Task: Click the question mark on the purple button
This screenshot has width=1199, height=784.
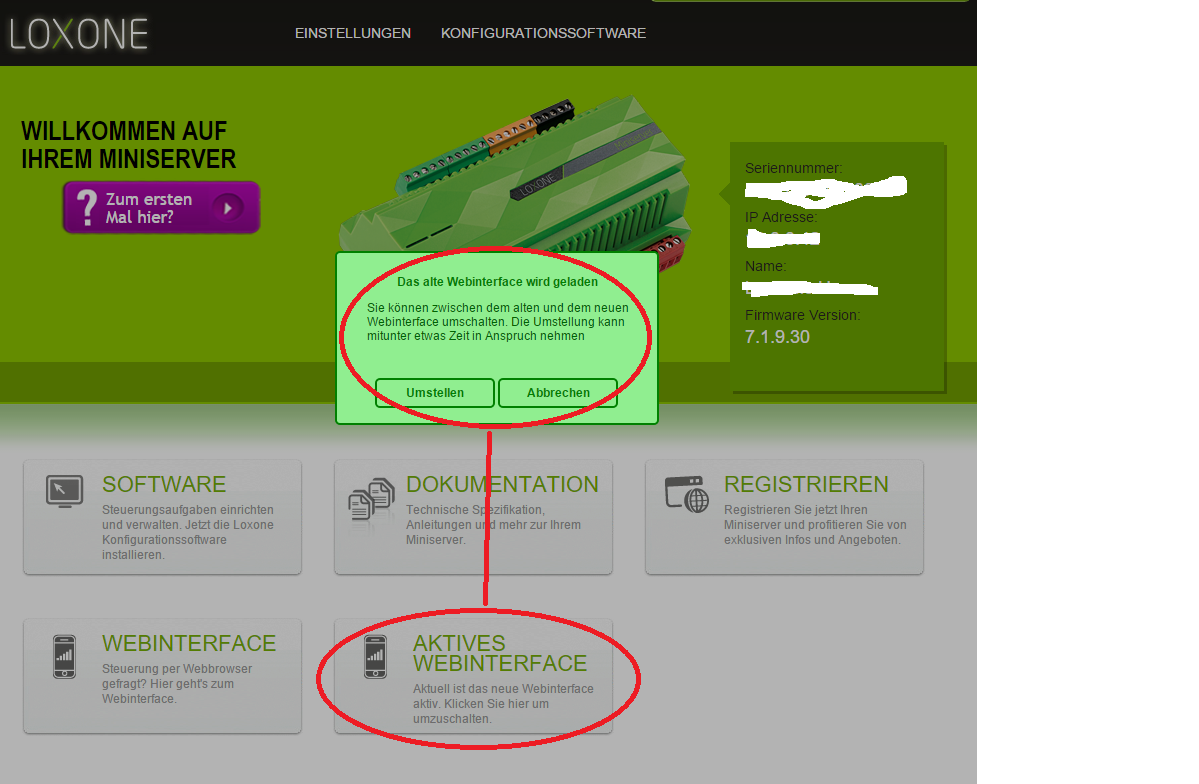Action: coord(87,207)
